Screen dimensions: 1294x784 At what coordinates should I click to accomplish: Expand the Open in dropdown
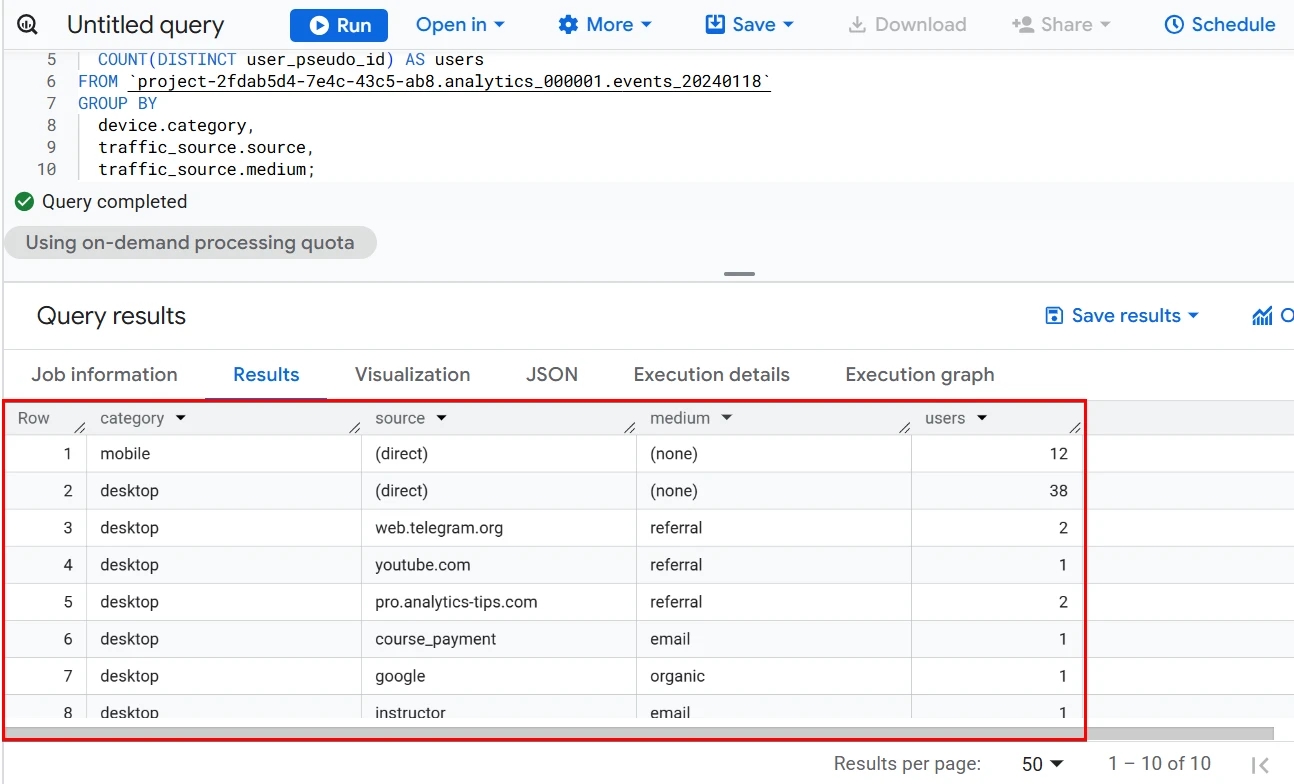[460, 25]
